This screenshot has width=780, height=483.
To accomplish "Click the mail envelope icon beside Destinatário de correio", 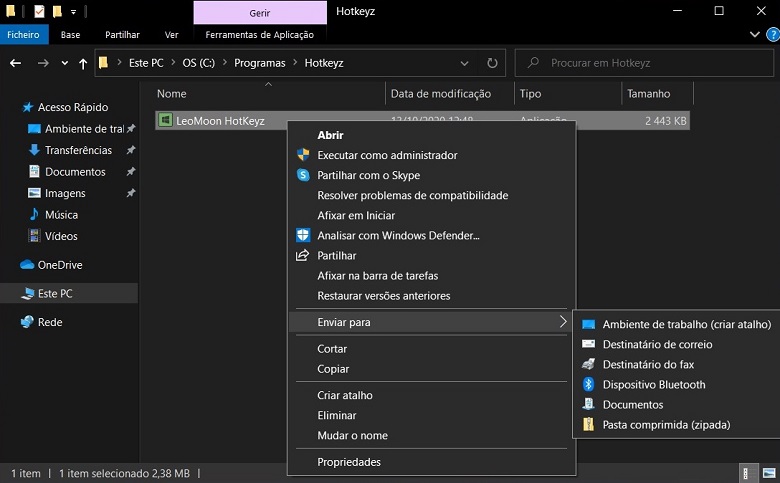I will click(x=588, y=344).
